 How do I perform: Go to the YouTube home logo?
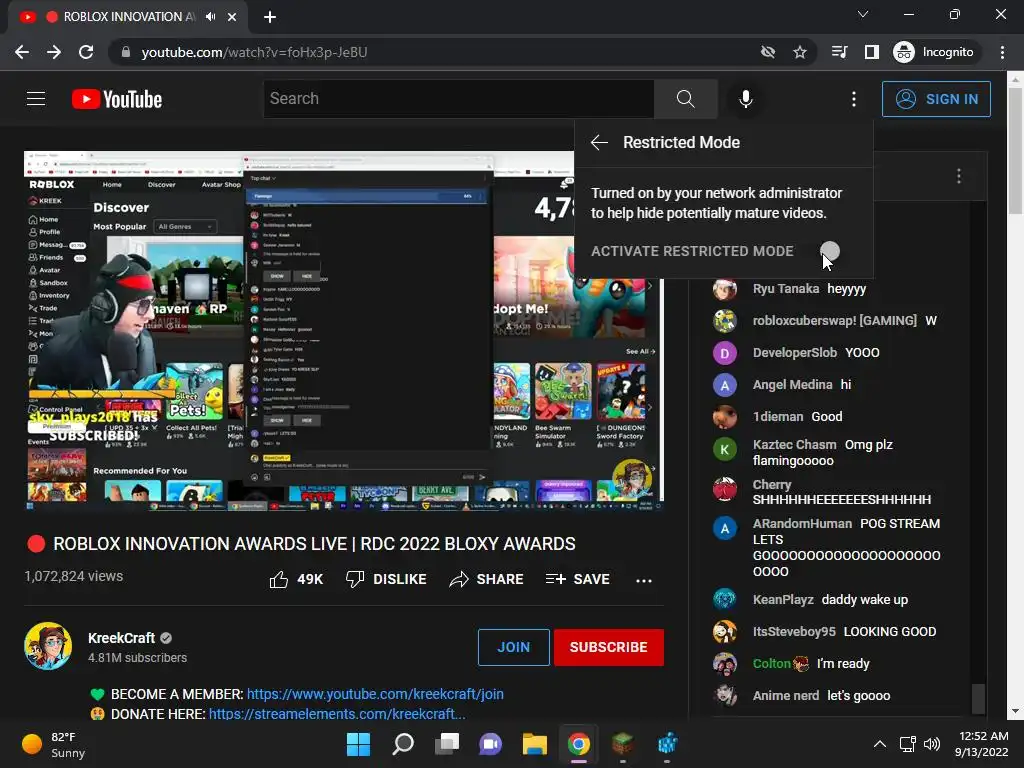click(x=117, y=99)
